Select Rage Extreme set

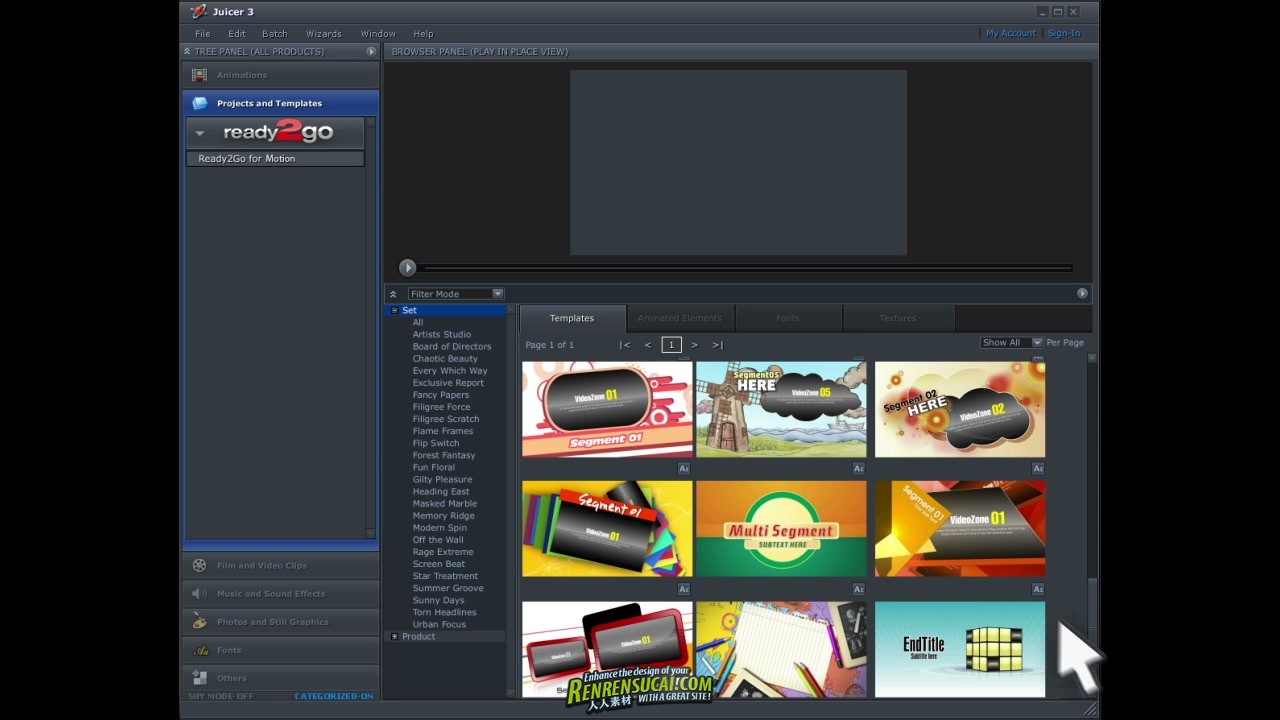coord(443,551)
